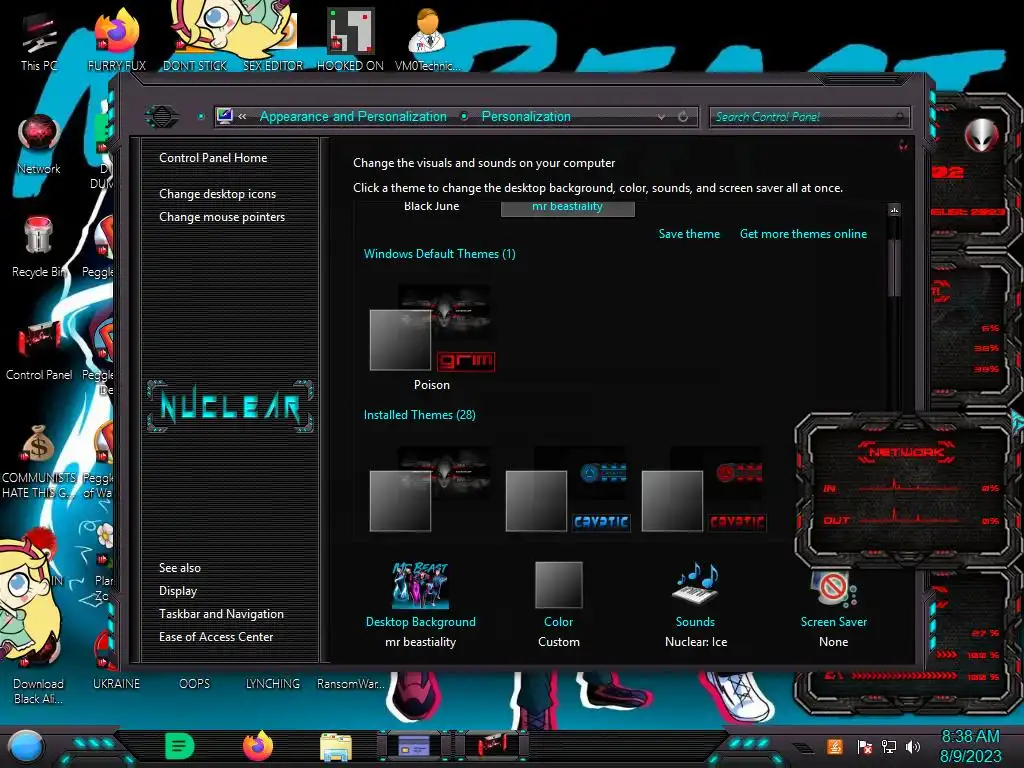This screenshot has height=768, width=1024.
Task: Select the mr beastiality theme
Action: tap(568, 207)
